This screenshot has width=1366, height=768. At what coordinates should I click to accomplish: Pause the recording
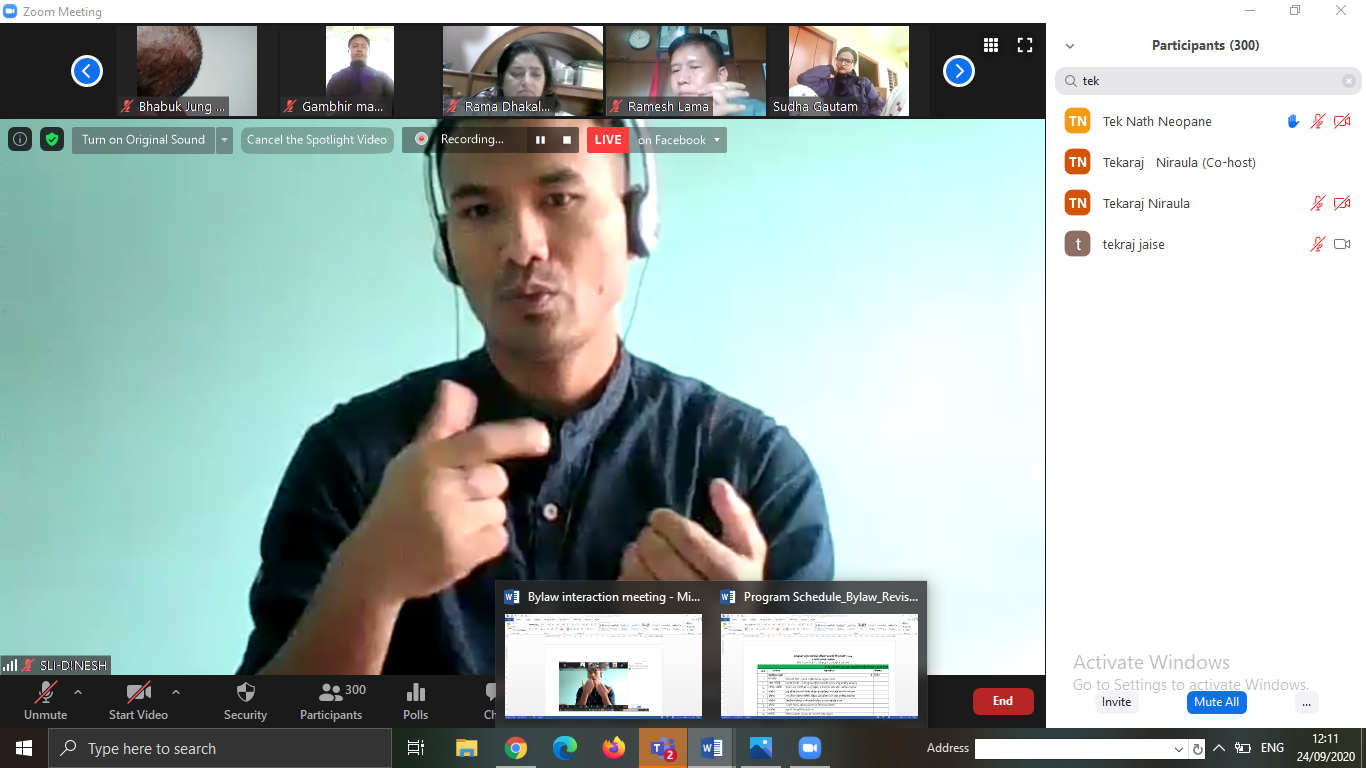pyautogui.click(x=540, y=140)
